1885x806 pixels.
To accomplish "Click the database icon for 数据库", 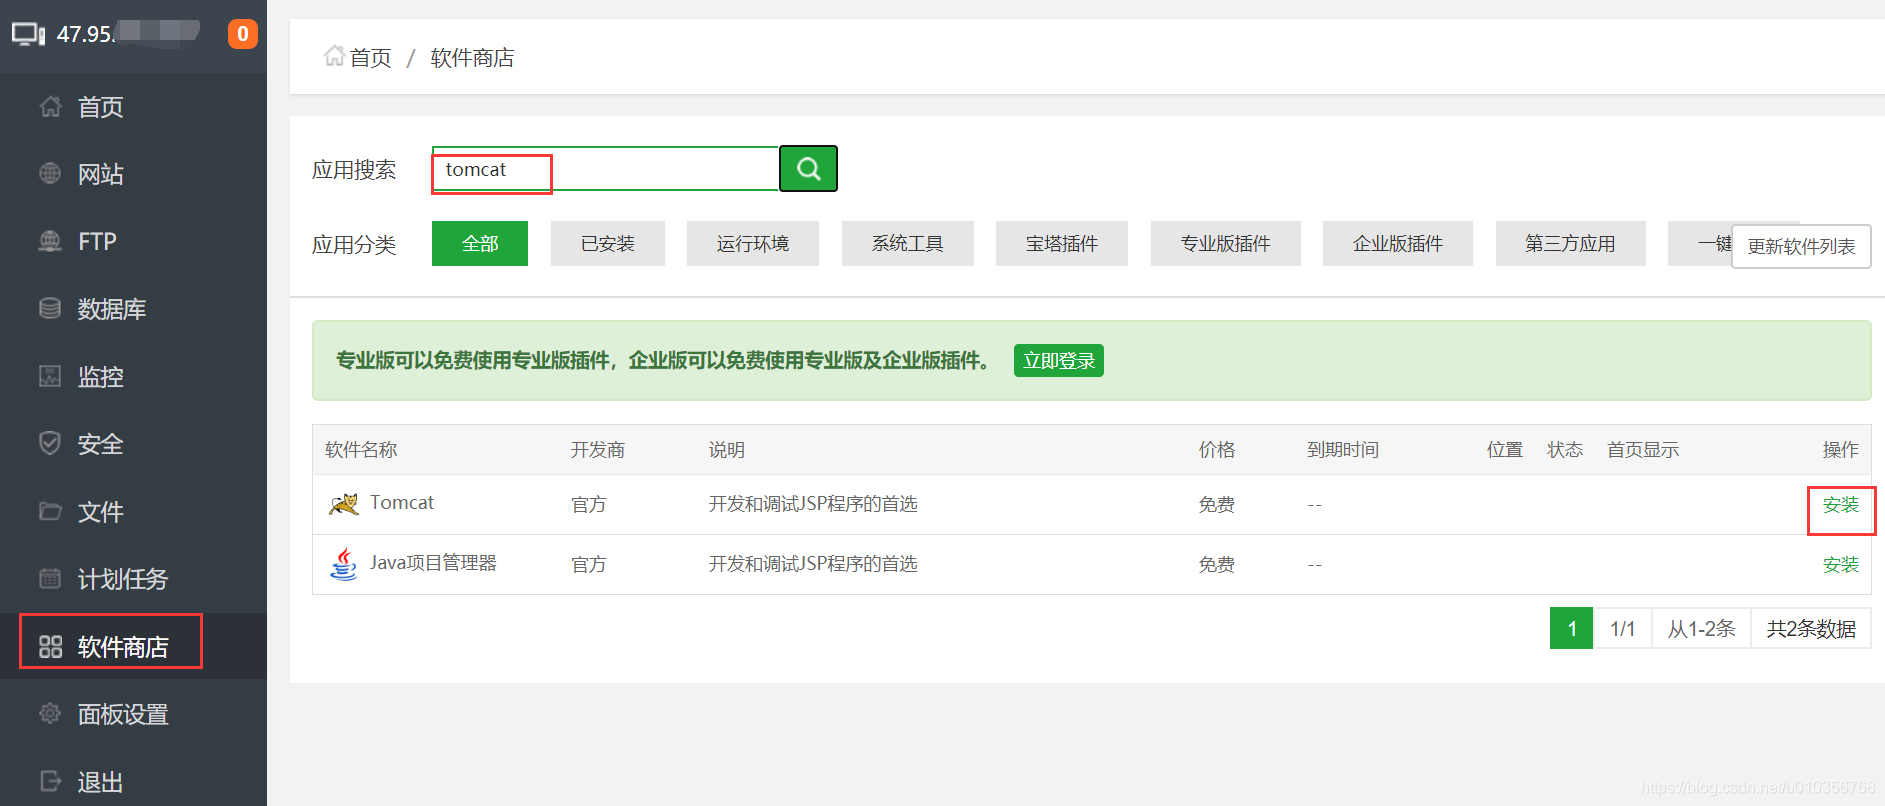I will click(50, 308).
